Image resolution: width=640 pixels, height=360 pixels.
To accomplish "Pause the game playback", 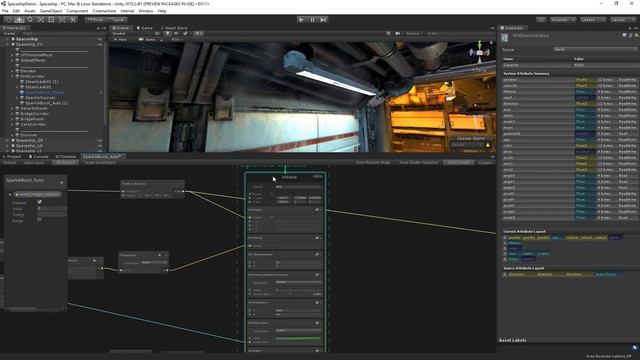I will point(313,20).
